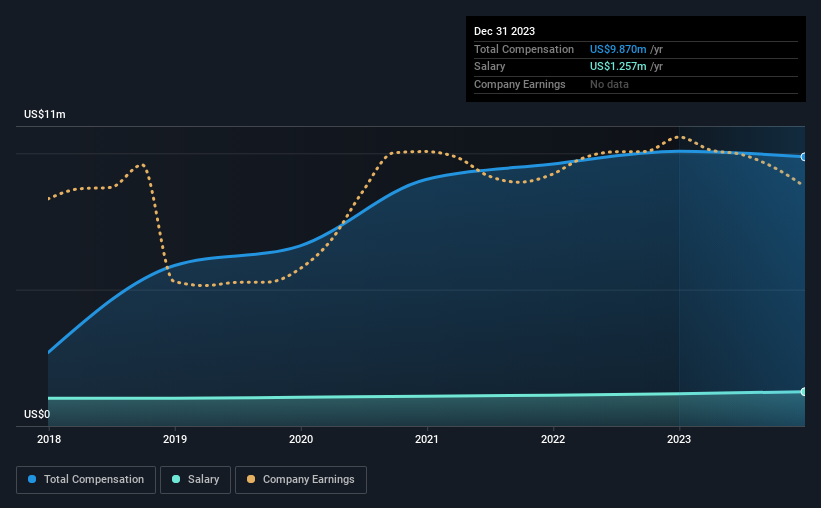Image resolution: width=821 pixels, height=508 pixels.
Task: Click the No data earnings value
Action: coord(609,84)
